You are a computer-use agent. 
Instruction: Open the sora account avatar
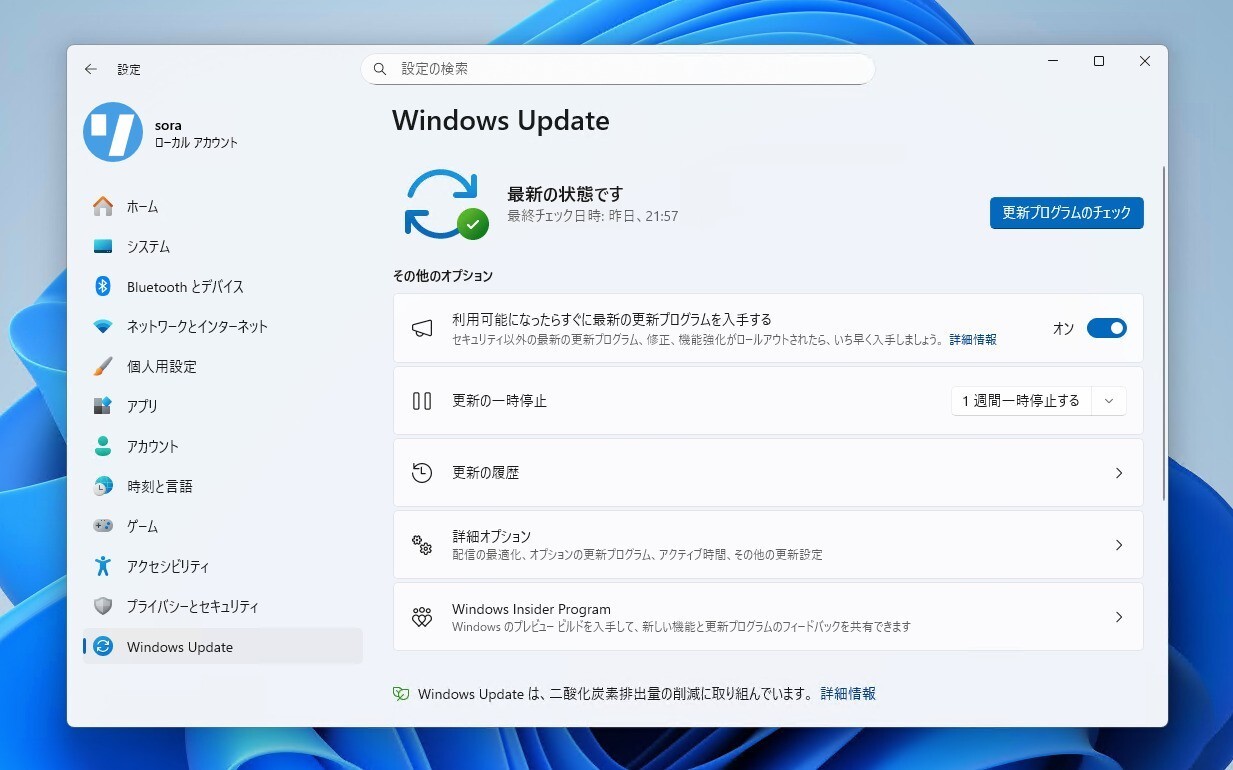coord(113,132)
